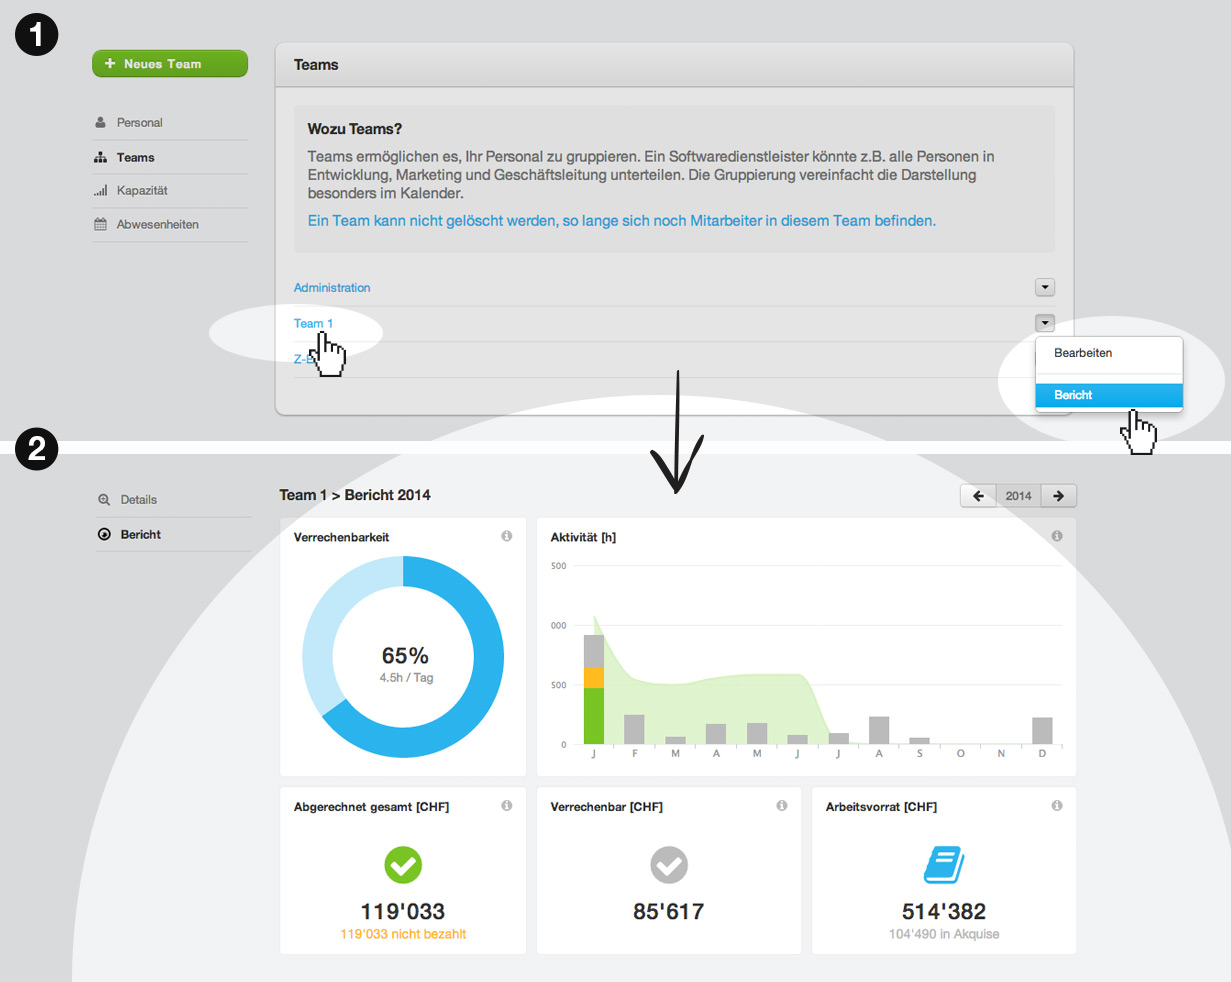This screenshot has height=982, width=1231.
Task: Click the 514'382 amount
Action: click(x=944, y=912)
